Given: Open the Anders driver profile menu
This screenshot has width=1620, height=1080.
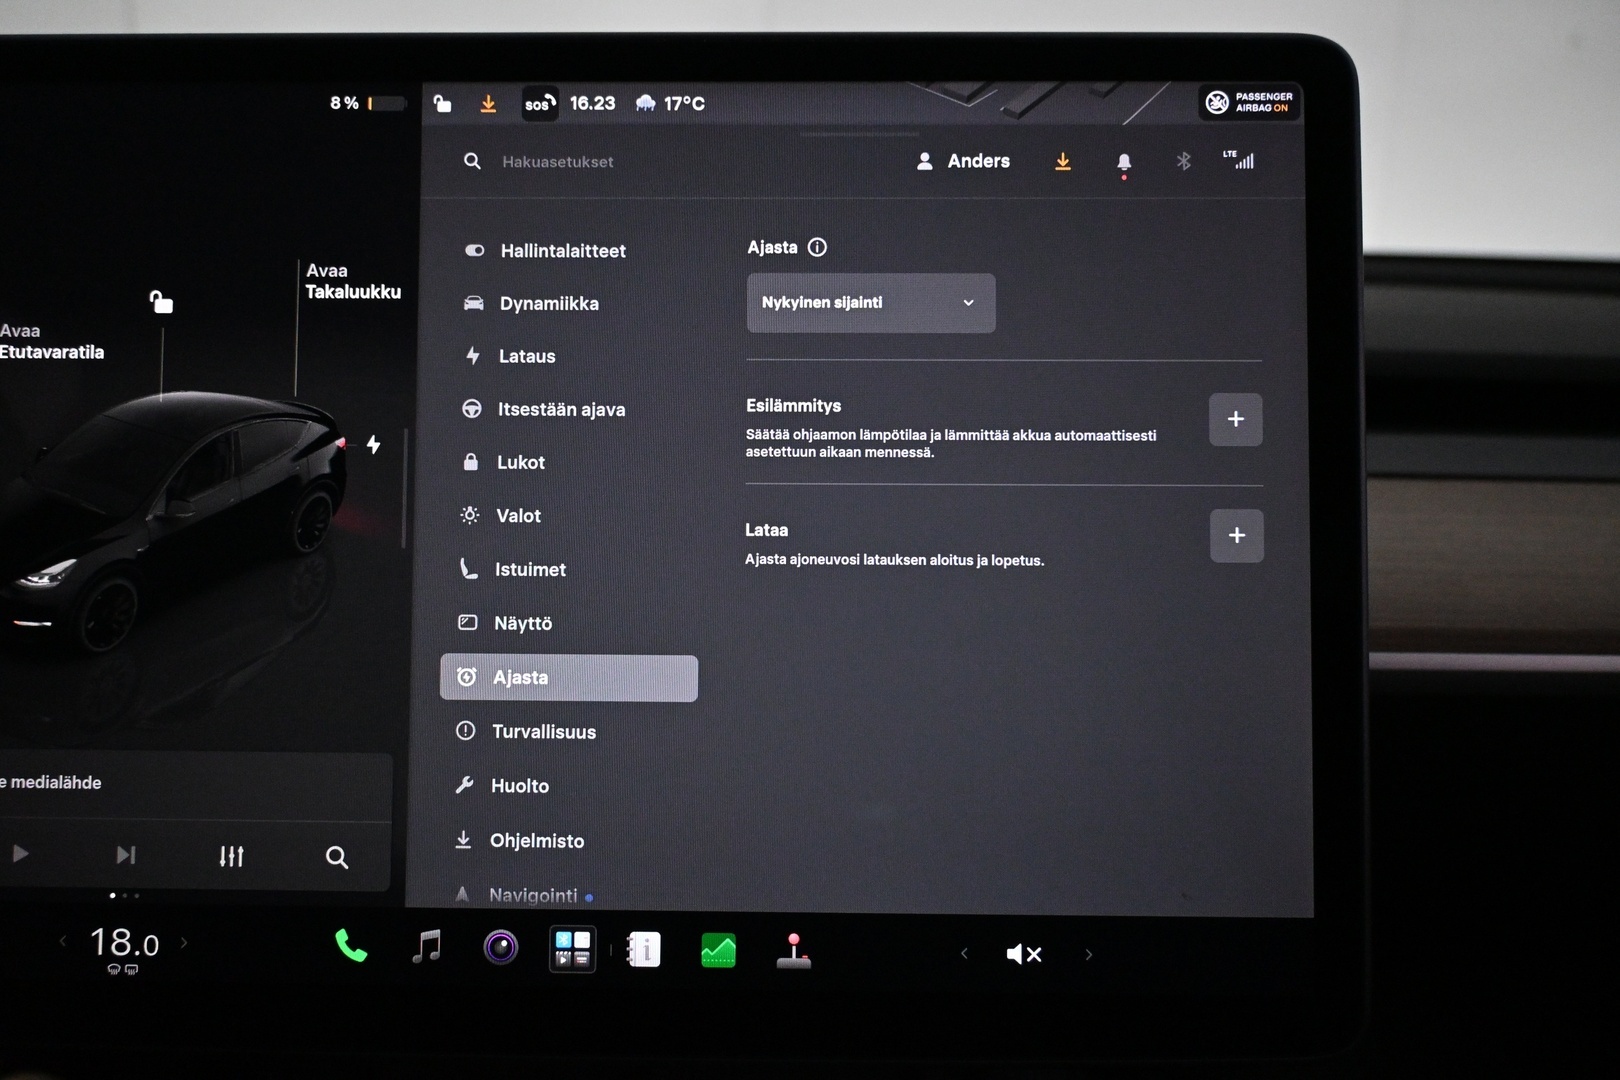Looking at the screenshot, I should point(963,161).
